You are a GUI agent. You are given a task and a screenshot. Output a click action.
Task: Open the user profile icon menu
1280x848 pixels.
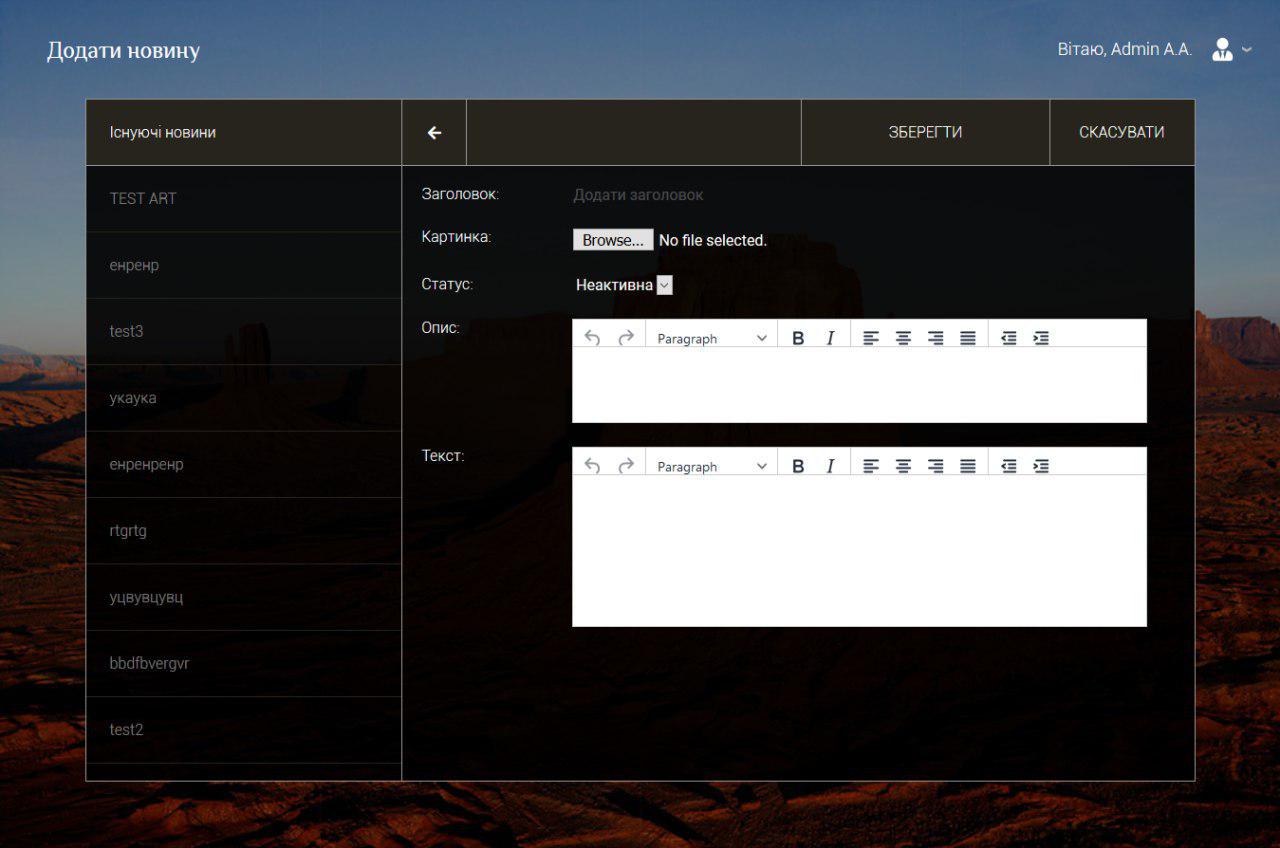point(1229,49)
